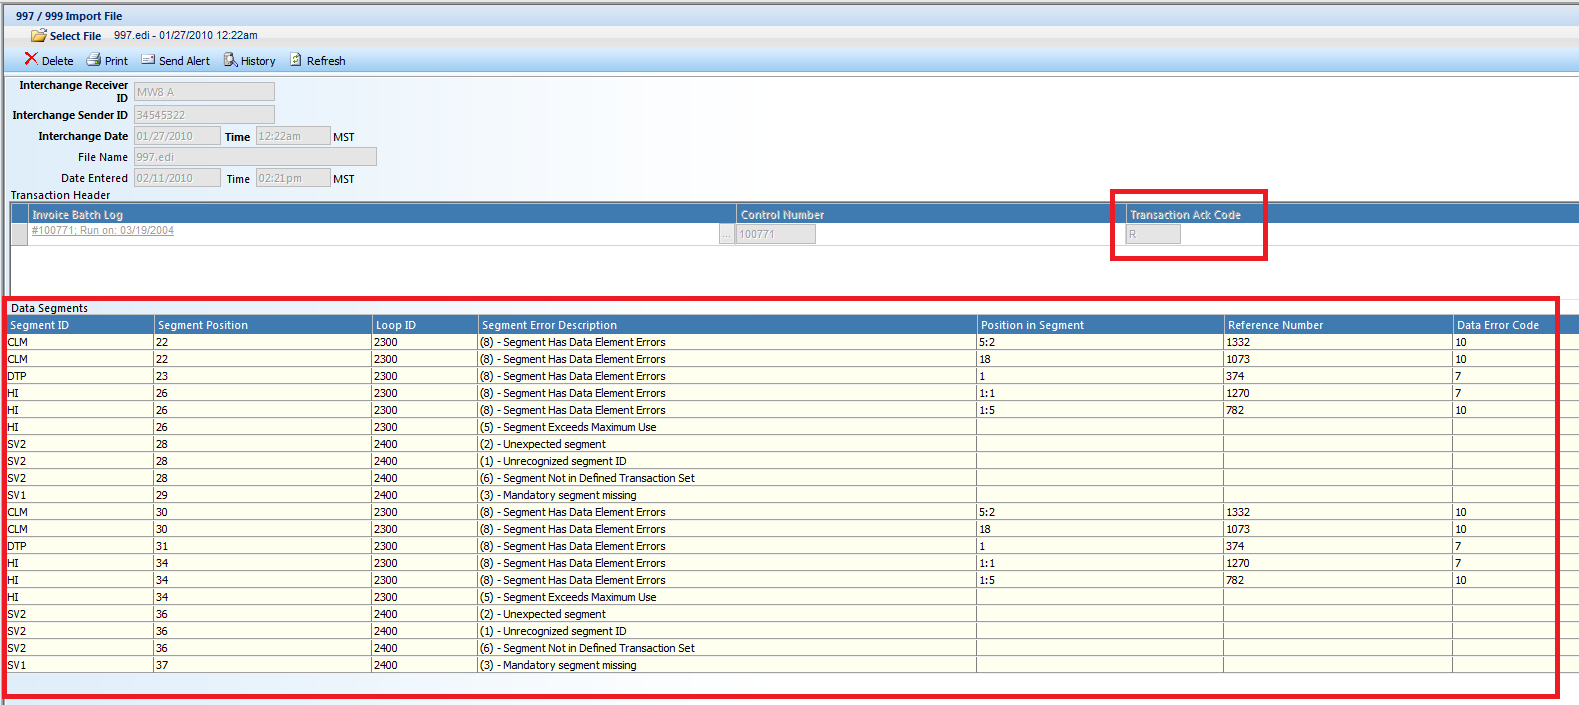The height and width of the screenshot is (705, 1579).
Task: Select 'Mandatory segment missing' cell at position 37
Action: coord(728,665)
